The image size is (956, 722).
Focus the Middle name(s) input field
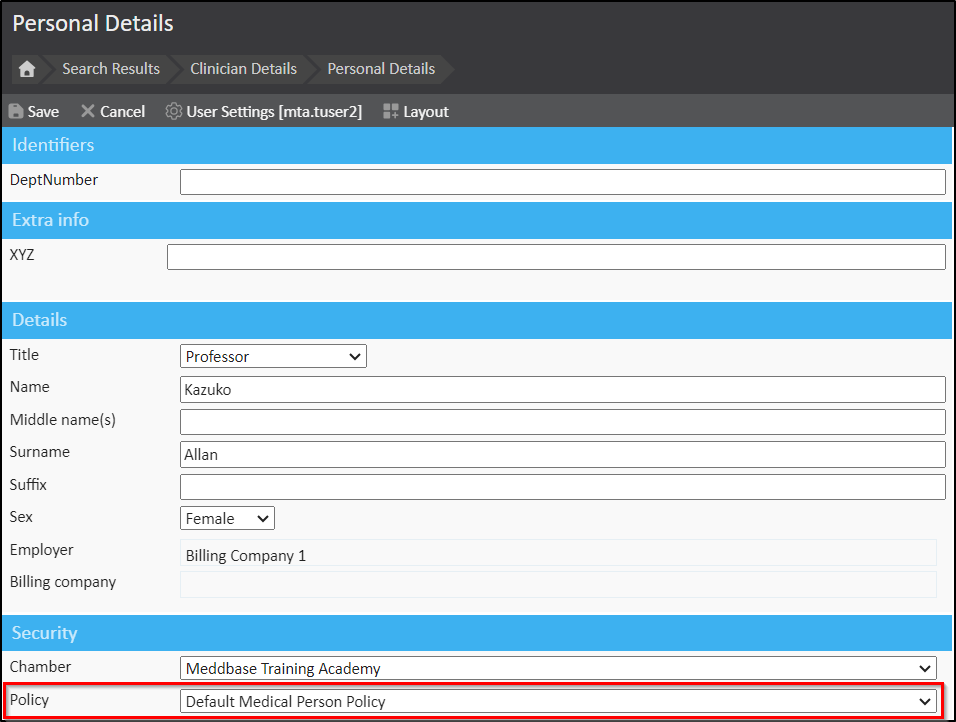click(562, 422)
